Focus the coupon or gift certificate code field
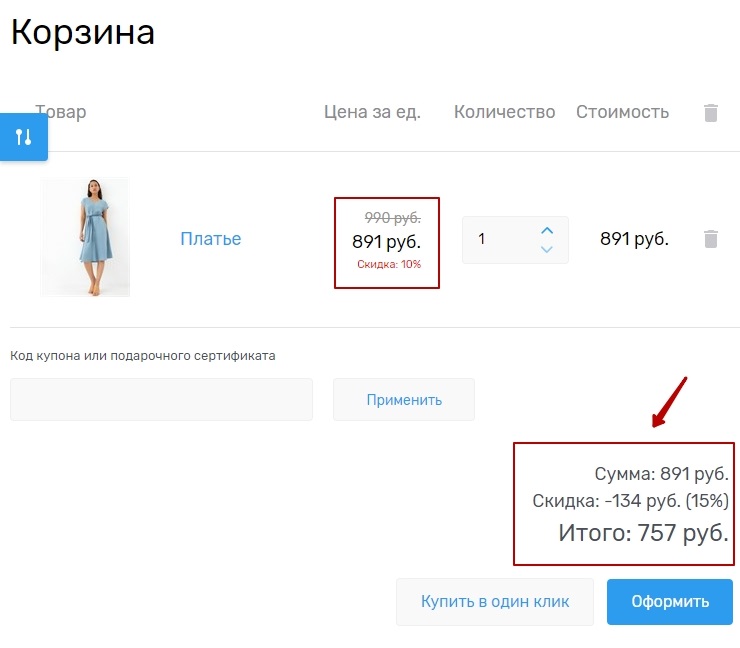The width and height of the screenshot is (740, 648). point(161,400)
